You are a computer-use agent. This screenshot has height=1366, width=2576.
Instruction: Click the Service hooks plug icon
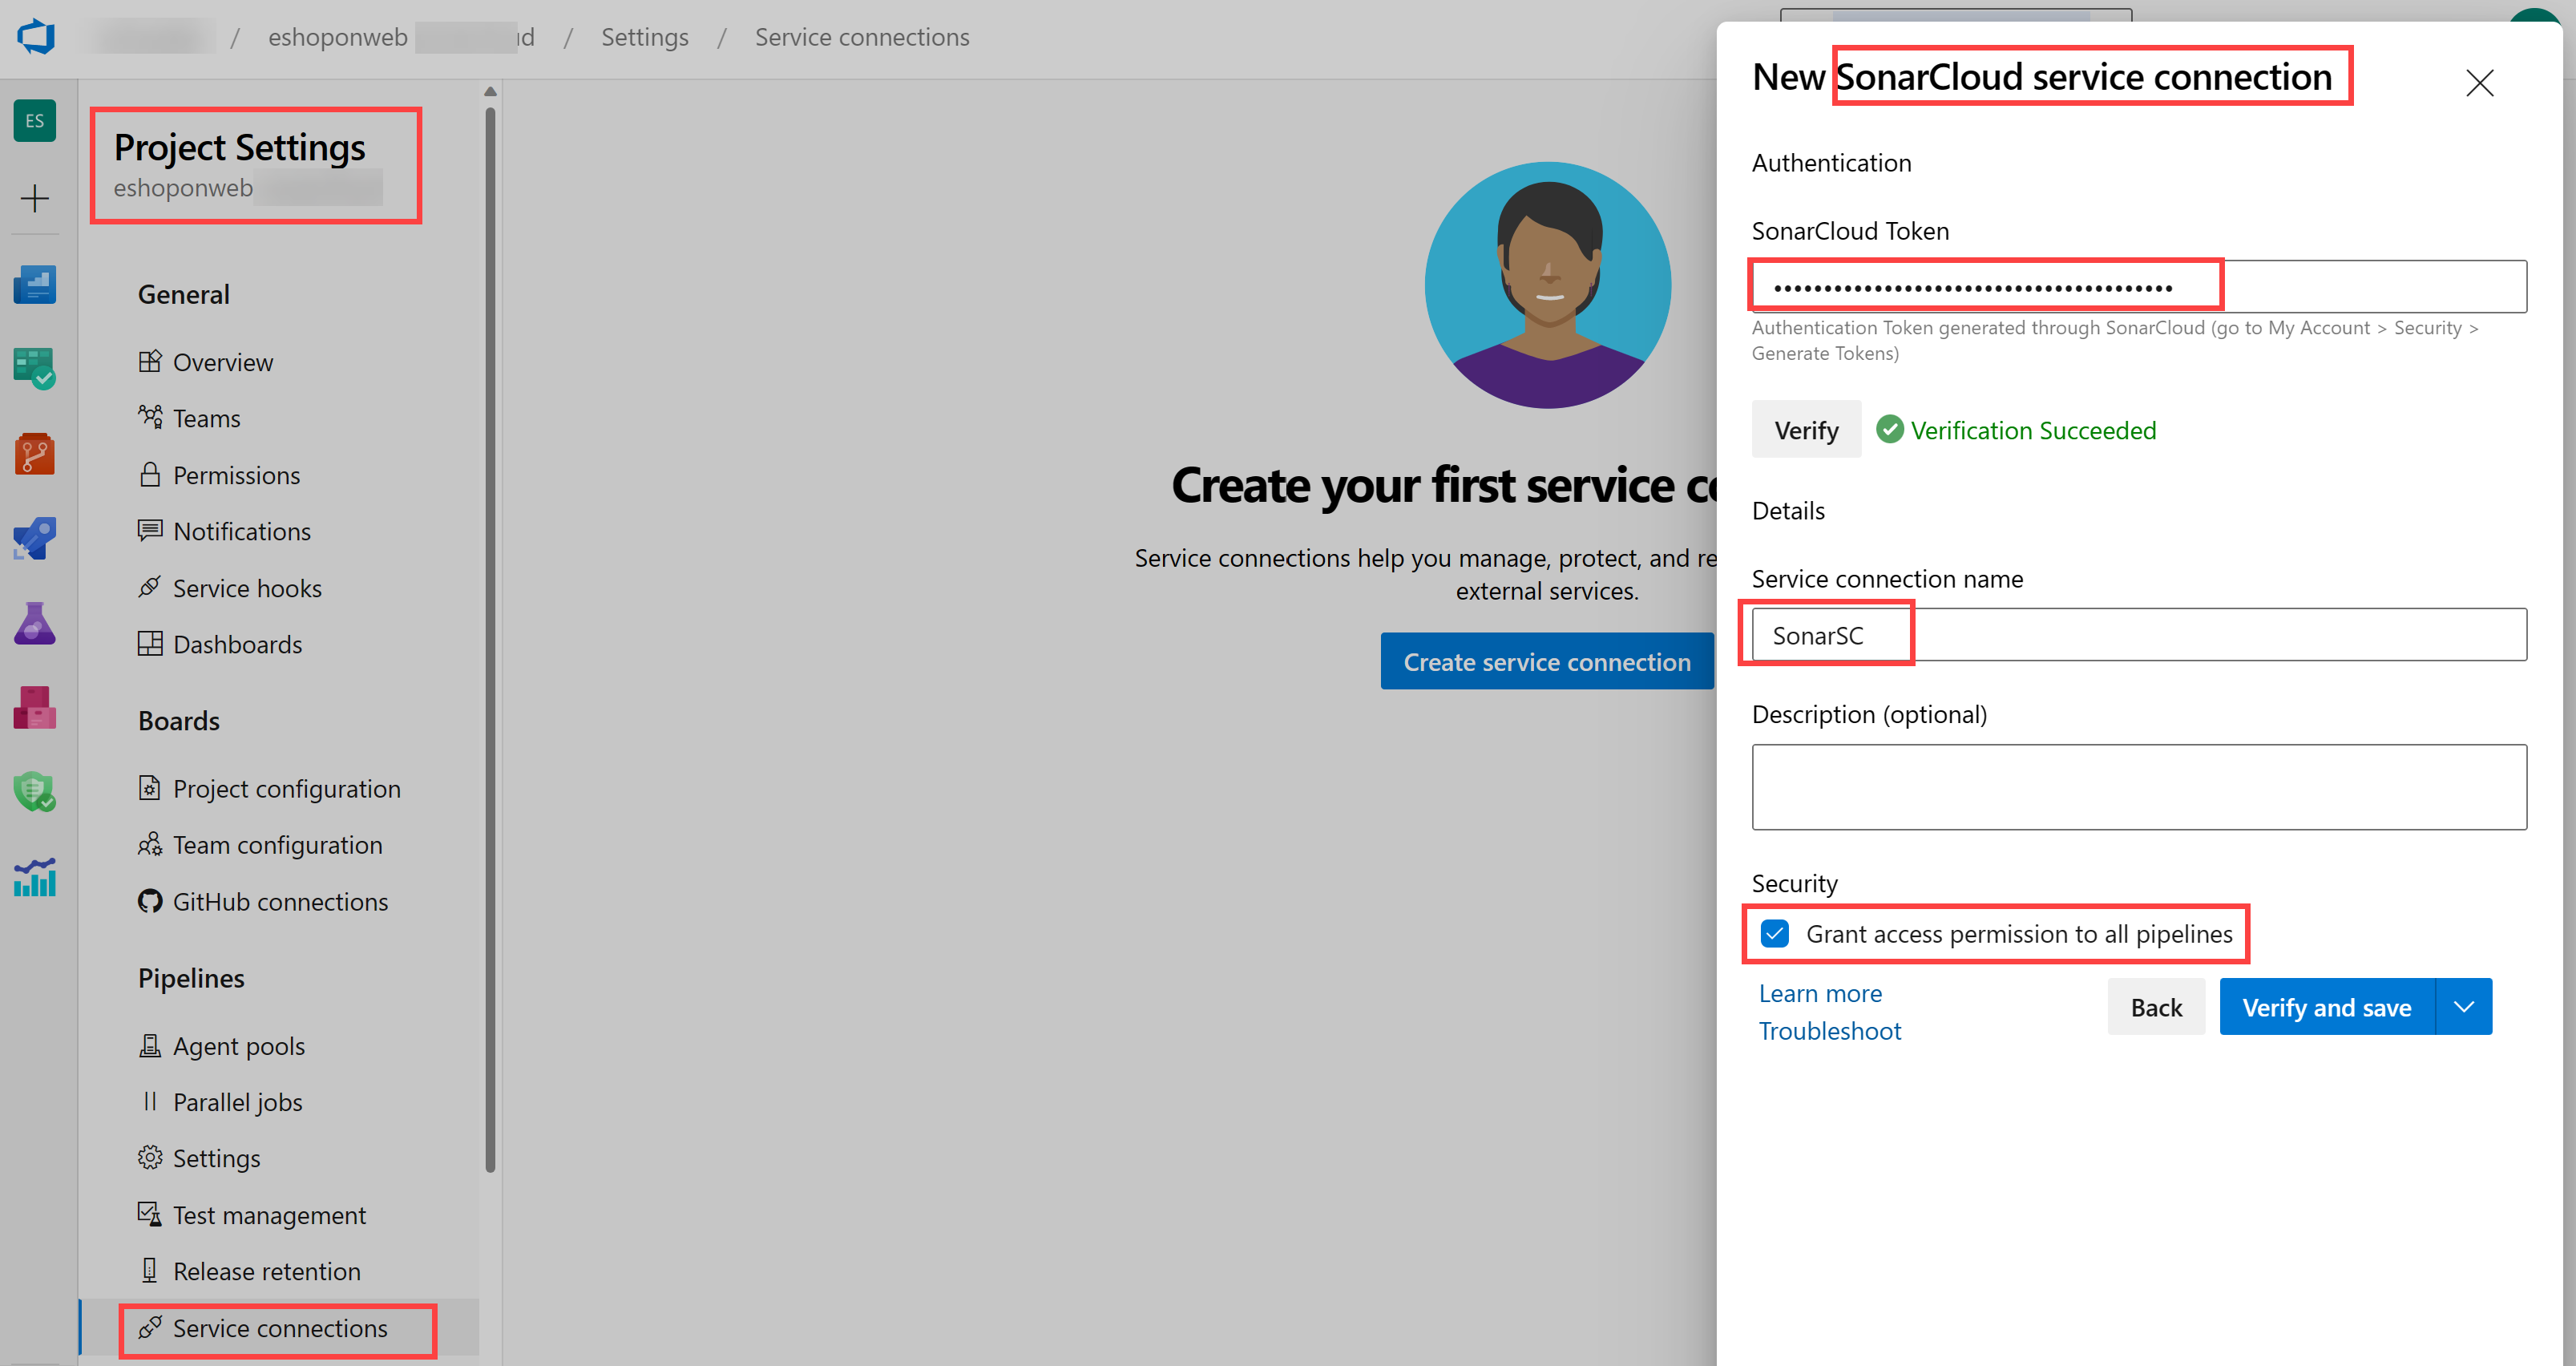pyautogui.click(x=150, y=587)
